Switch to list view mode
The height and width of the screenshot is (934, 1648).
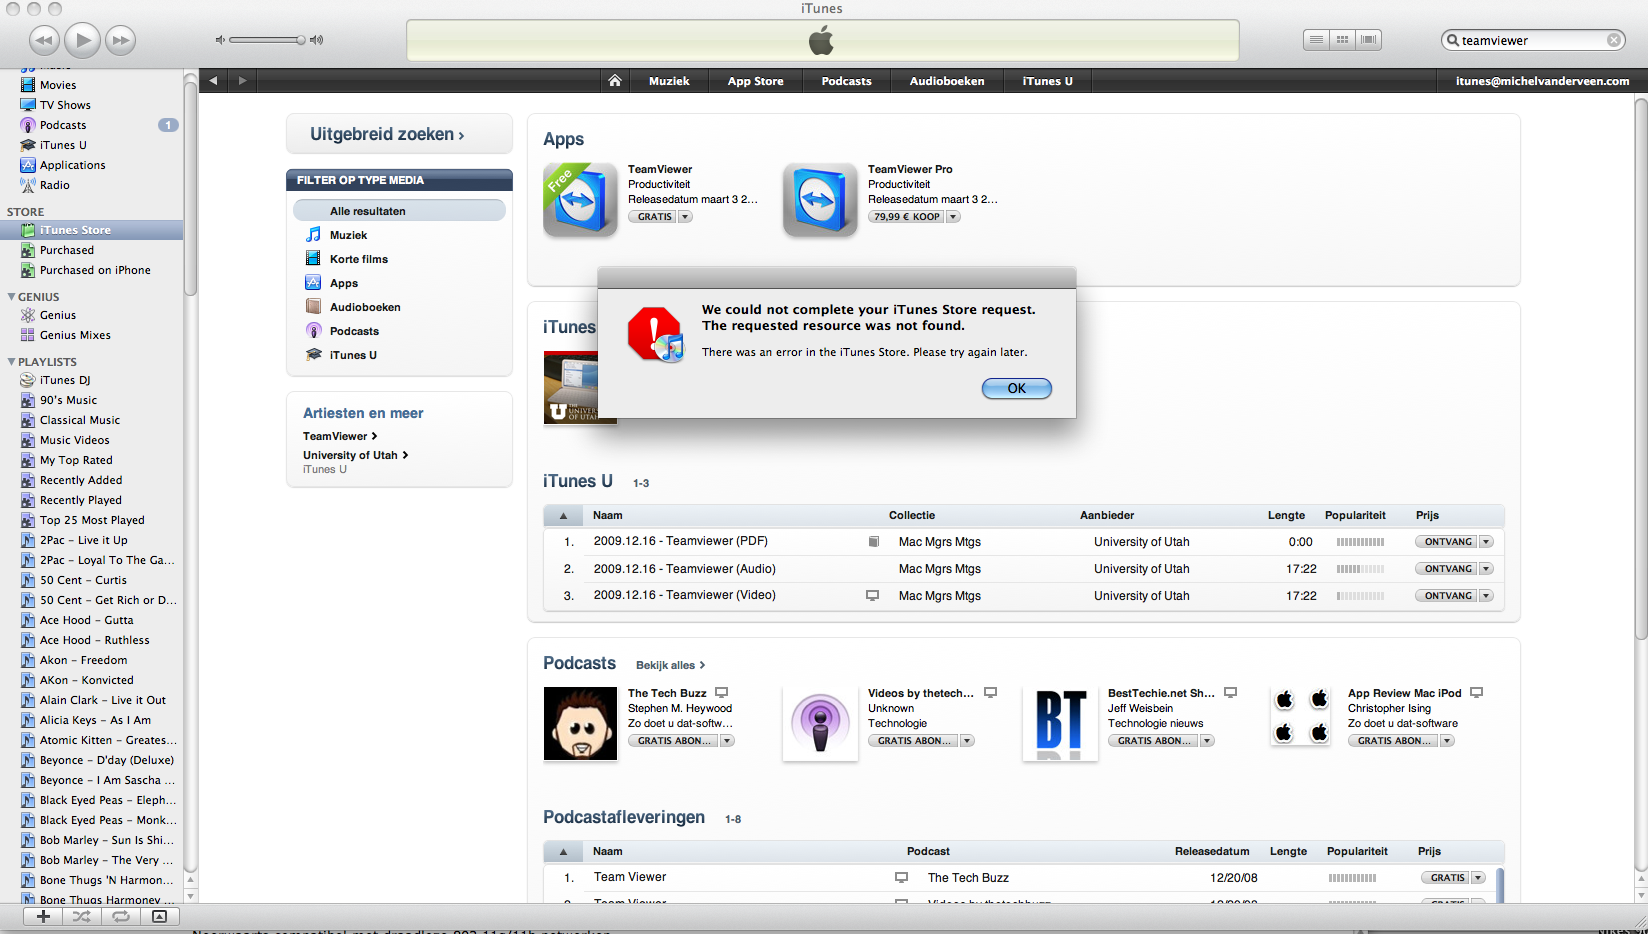pyautogui.click(x=1317, y=40)
